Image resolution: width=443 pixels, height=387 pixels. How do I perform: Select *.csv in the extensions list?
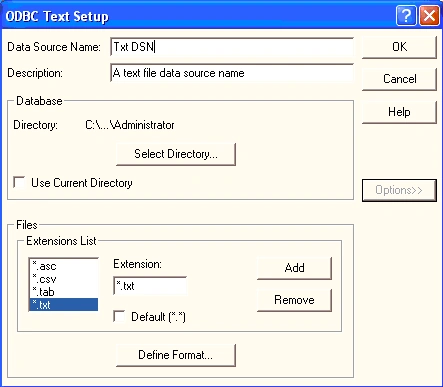pyautogui.click(x=64, y=279)
